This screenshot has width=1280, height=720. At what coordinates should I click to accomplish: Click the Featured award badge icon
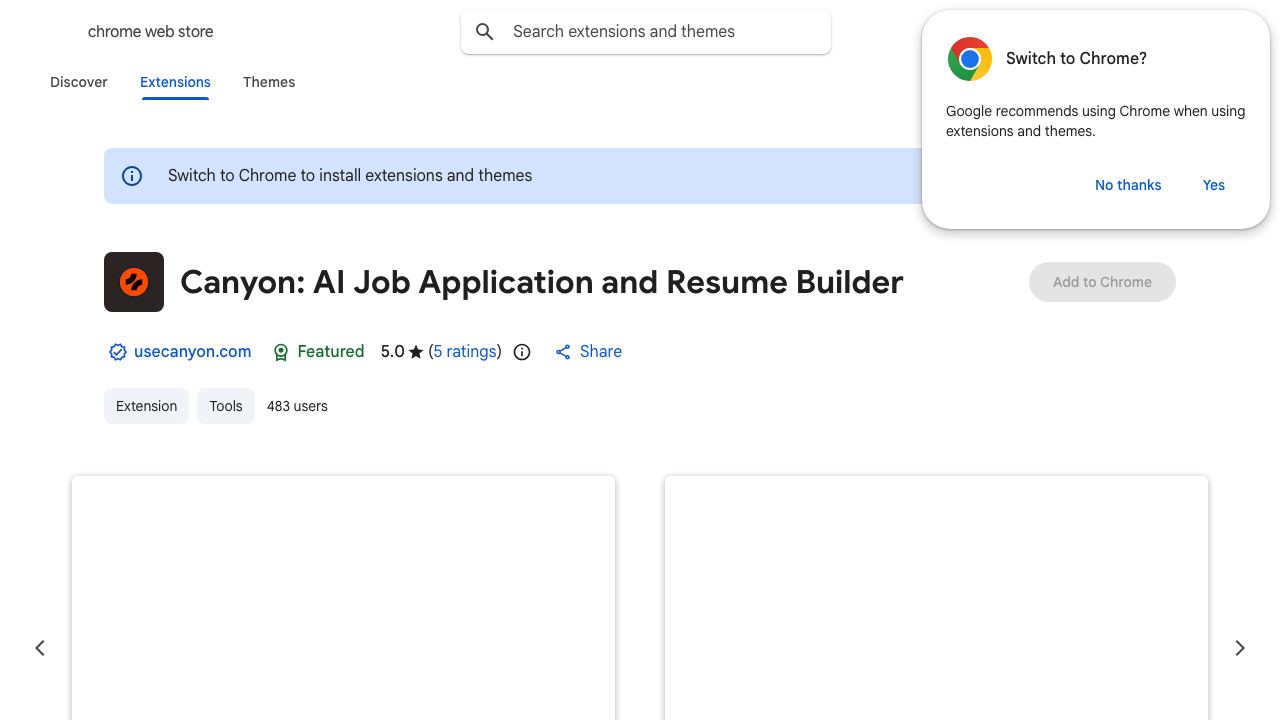coord(281,352)
